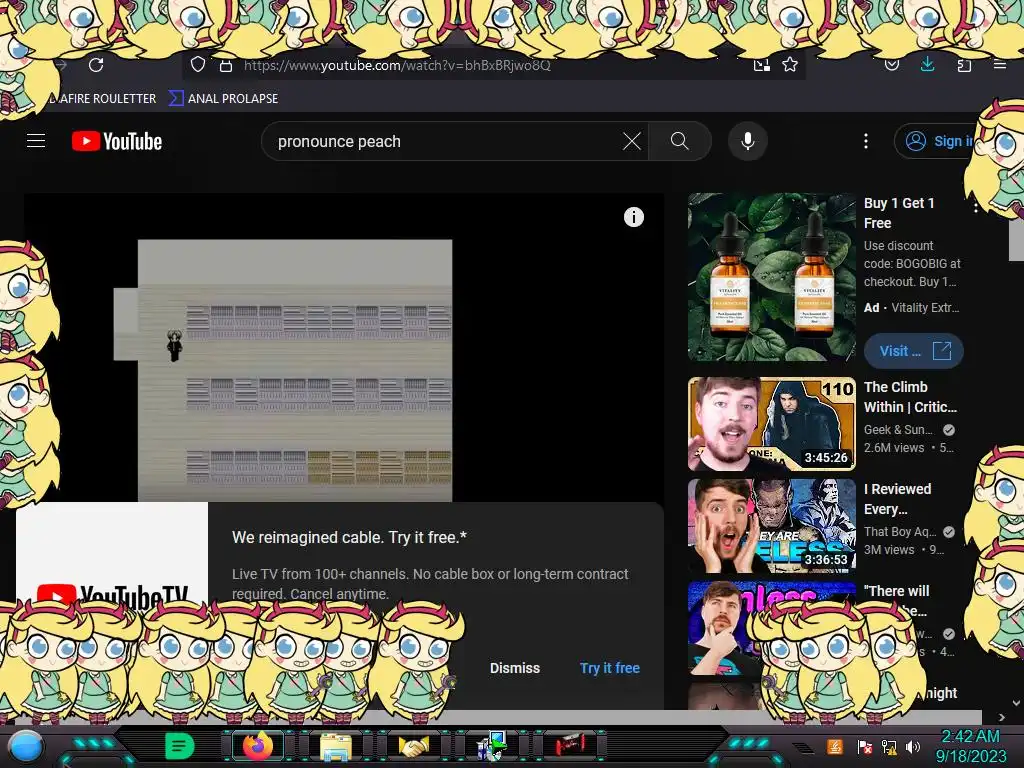The height and width of the screenshot is (768, 1024).
Task: Open That Boy Aq... channel name
Action: (900, 532)
